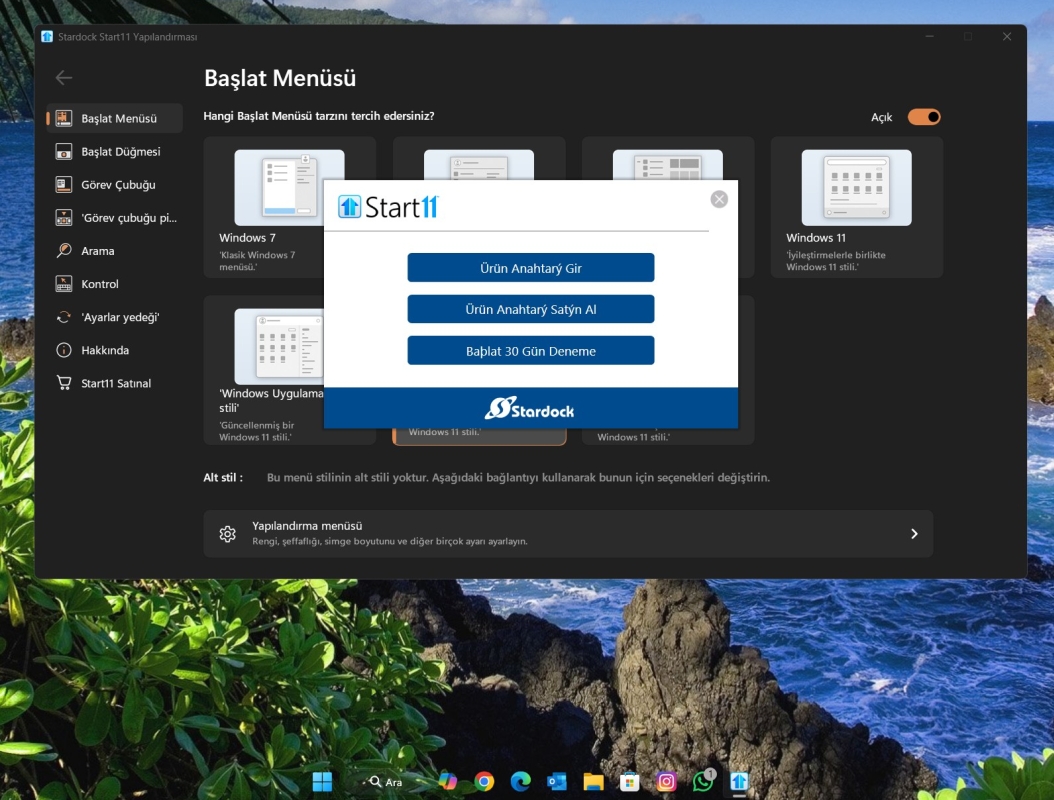Click the Hakkında info icon
Image resolution: width=1054 pixels, height=800 pixels.
point(64,350)
